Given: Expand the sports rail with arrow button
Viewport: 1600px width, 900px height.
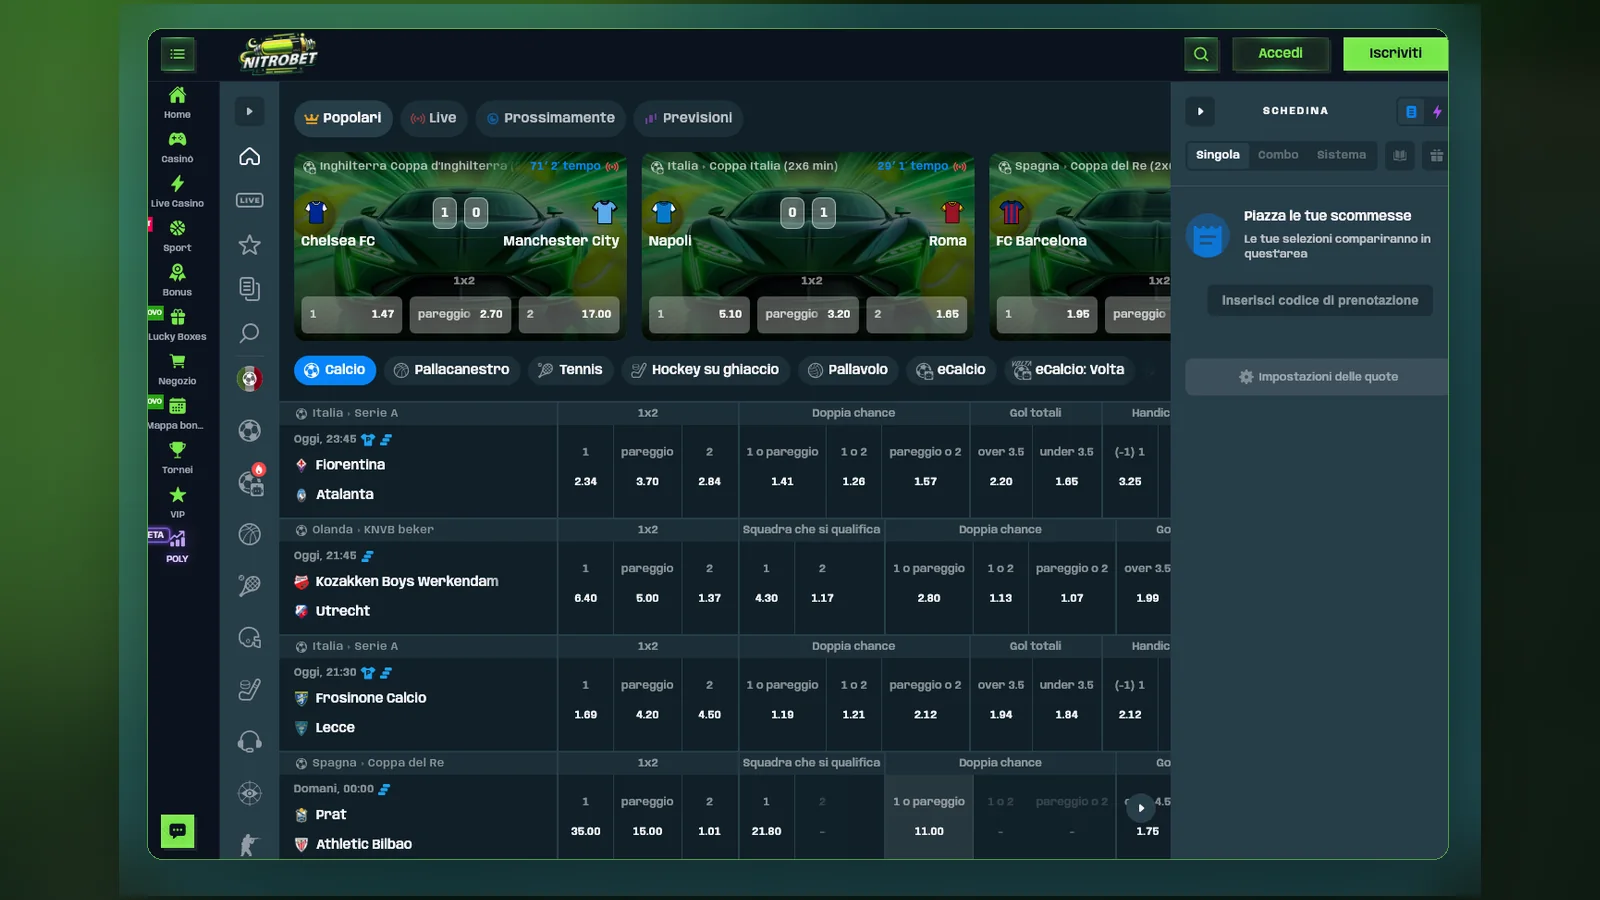Looking at the screenshot, I should (250, 111).
